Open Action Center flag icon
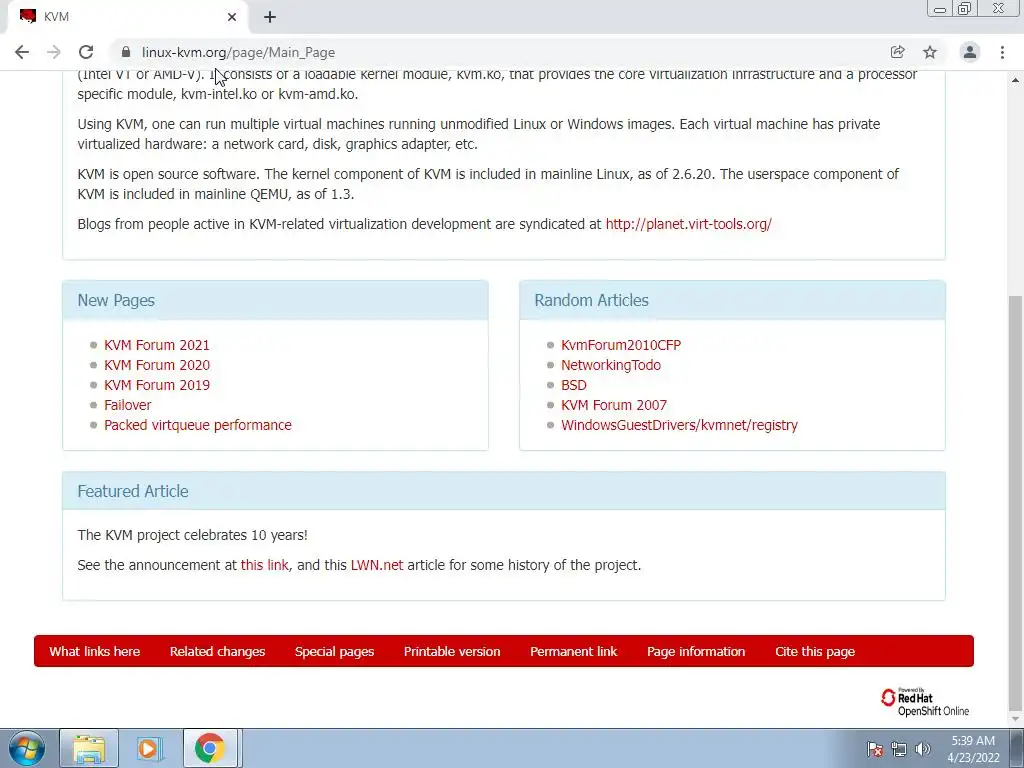1024x768 pixels. tap(875, 749)
